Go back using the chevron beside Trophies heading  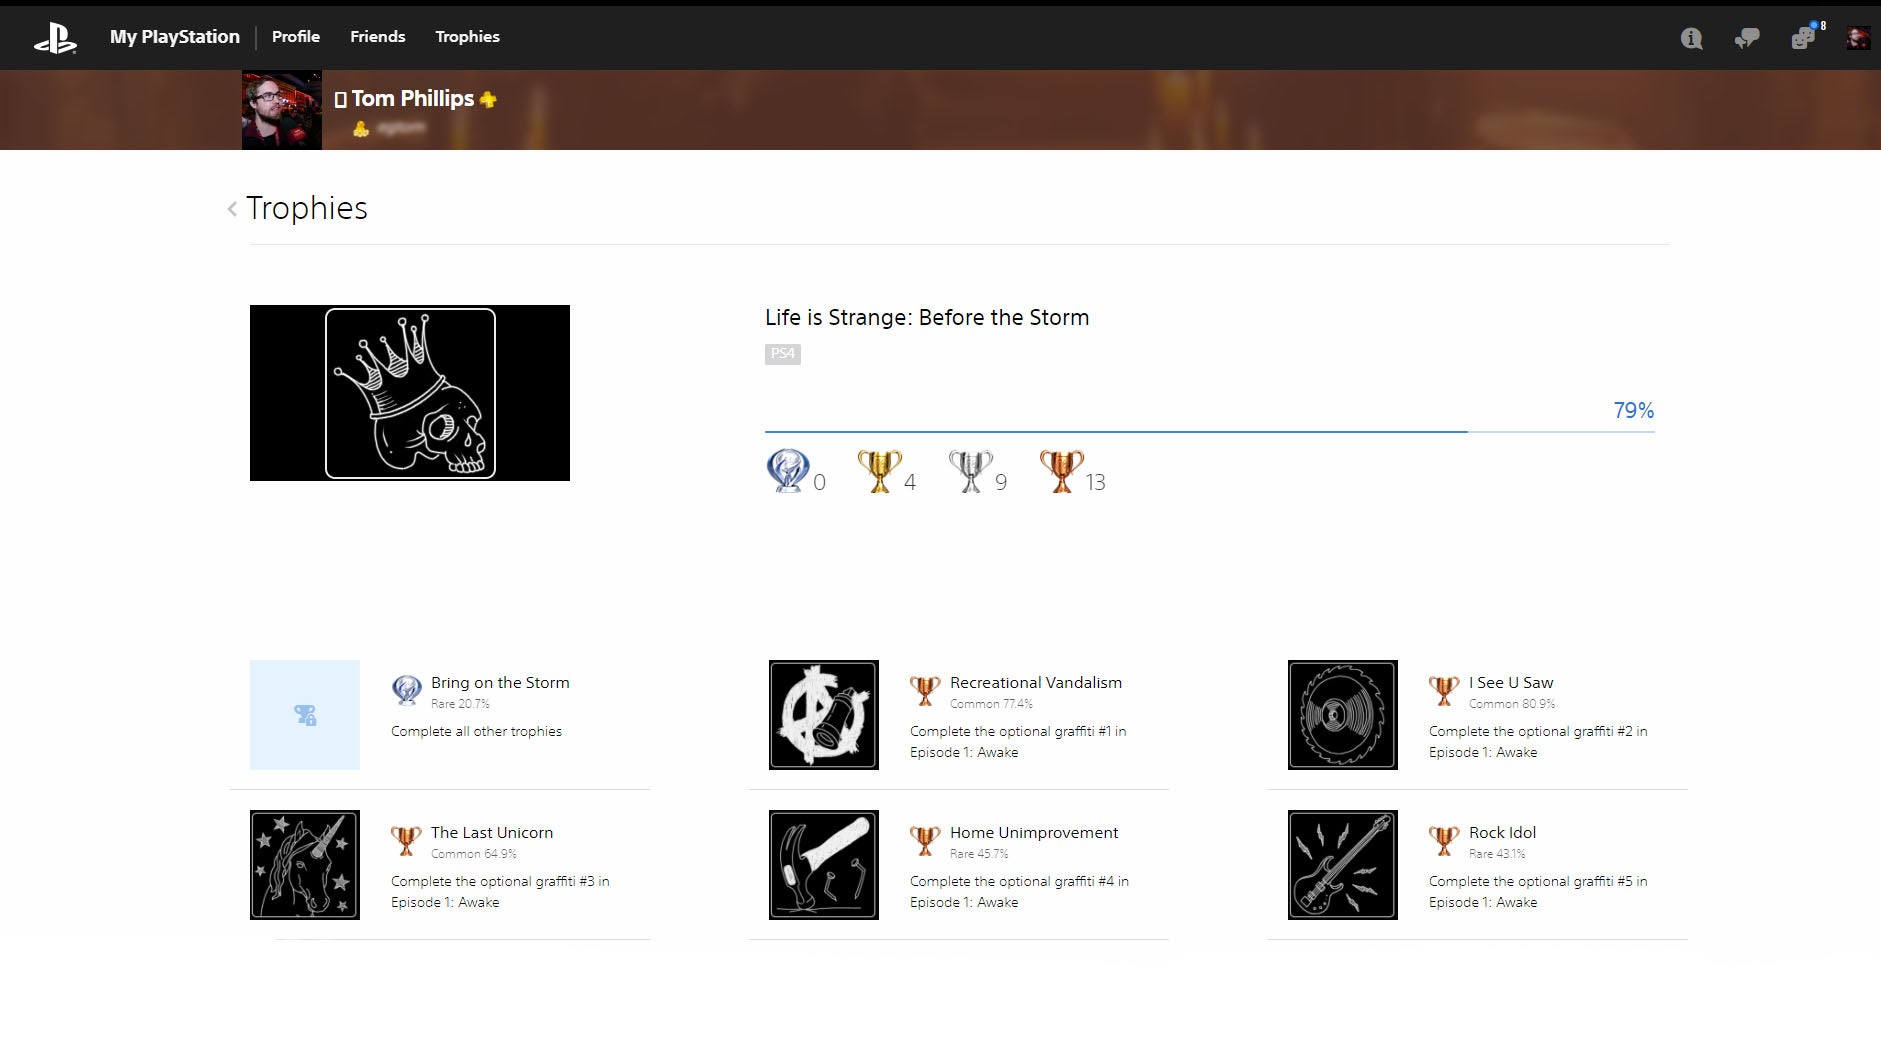pyautogui.click(x=232, y=208)
